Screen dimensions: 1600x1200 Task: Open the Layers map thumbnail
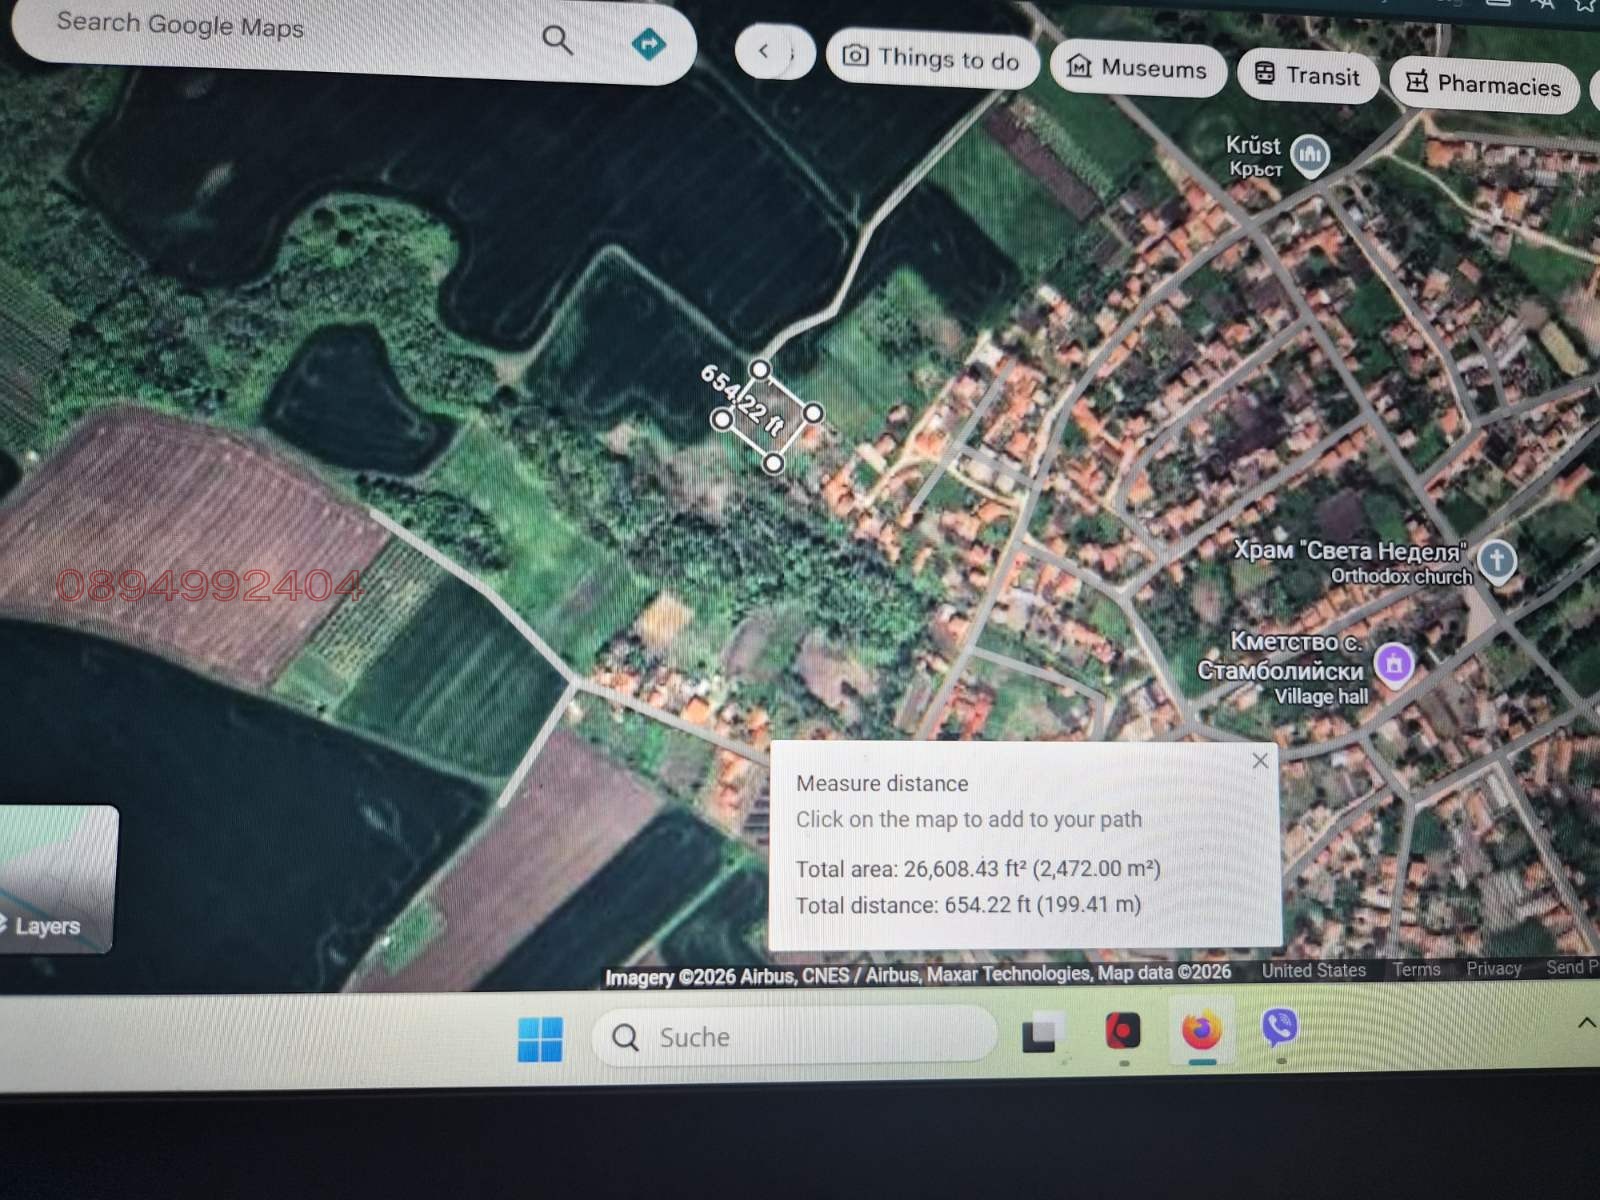[57, 878]
